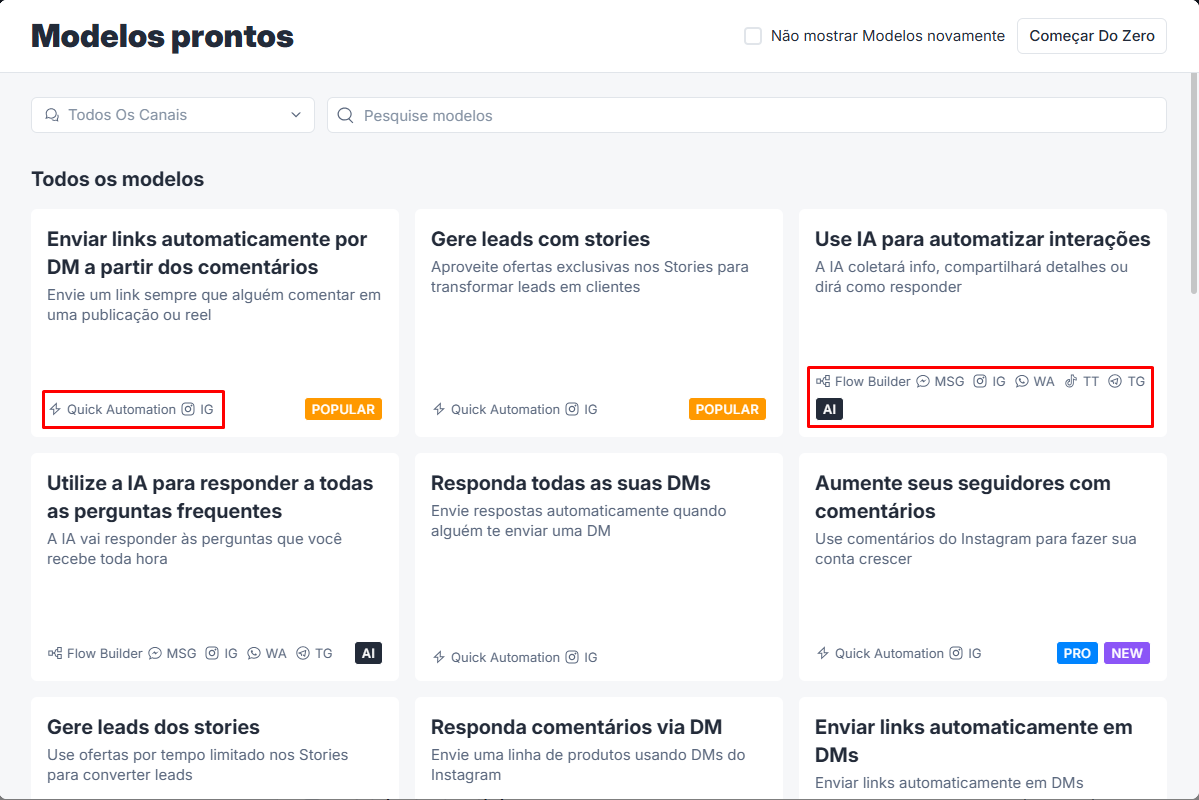Viewport: 1199px width, 800px height.
Task: Click Flow Builder icon on 'Use IA para automatizar' card
Action: point(823,381)
